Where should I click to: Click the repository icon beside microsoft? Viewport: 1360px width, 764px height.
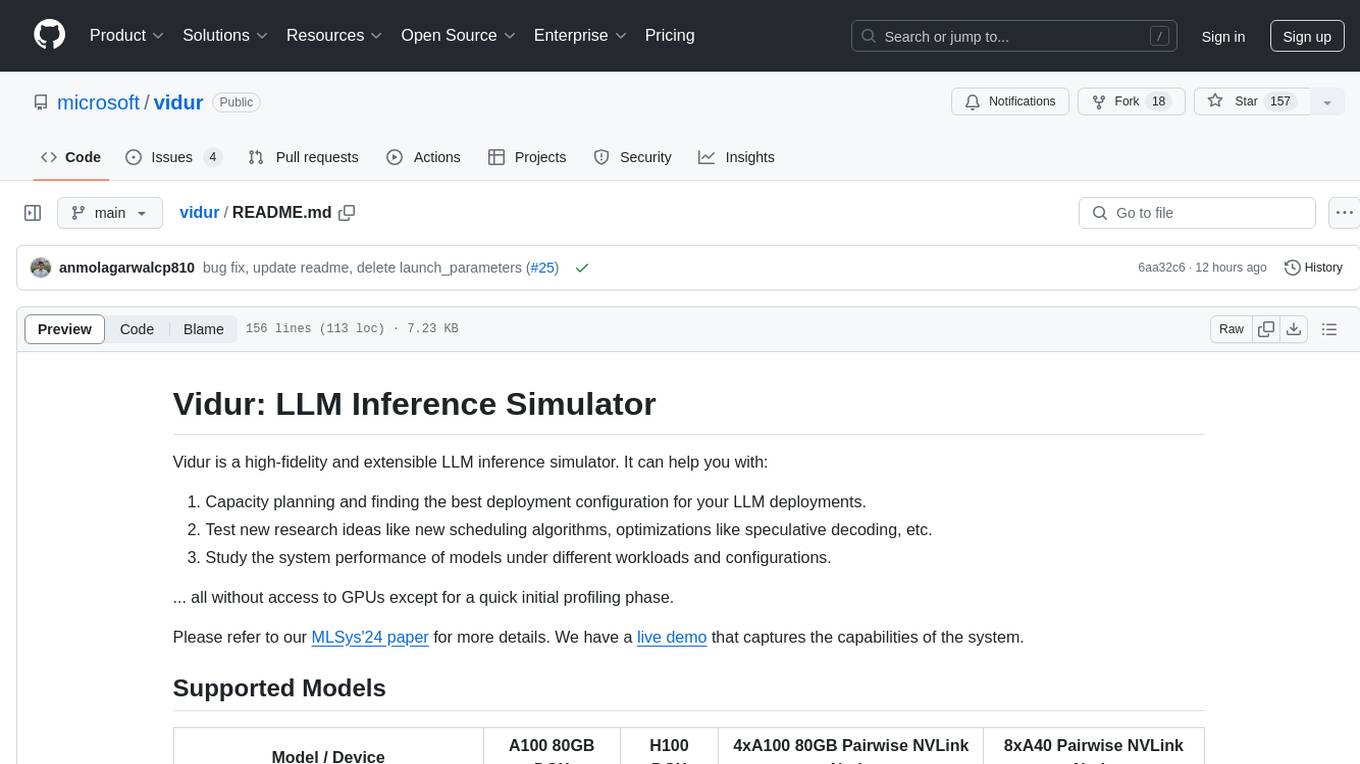point(41,102)
